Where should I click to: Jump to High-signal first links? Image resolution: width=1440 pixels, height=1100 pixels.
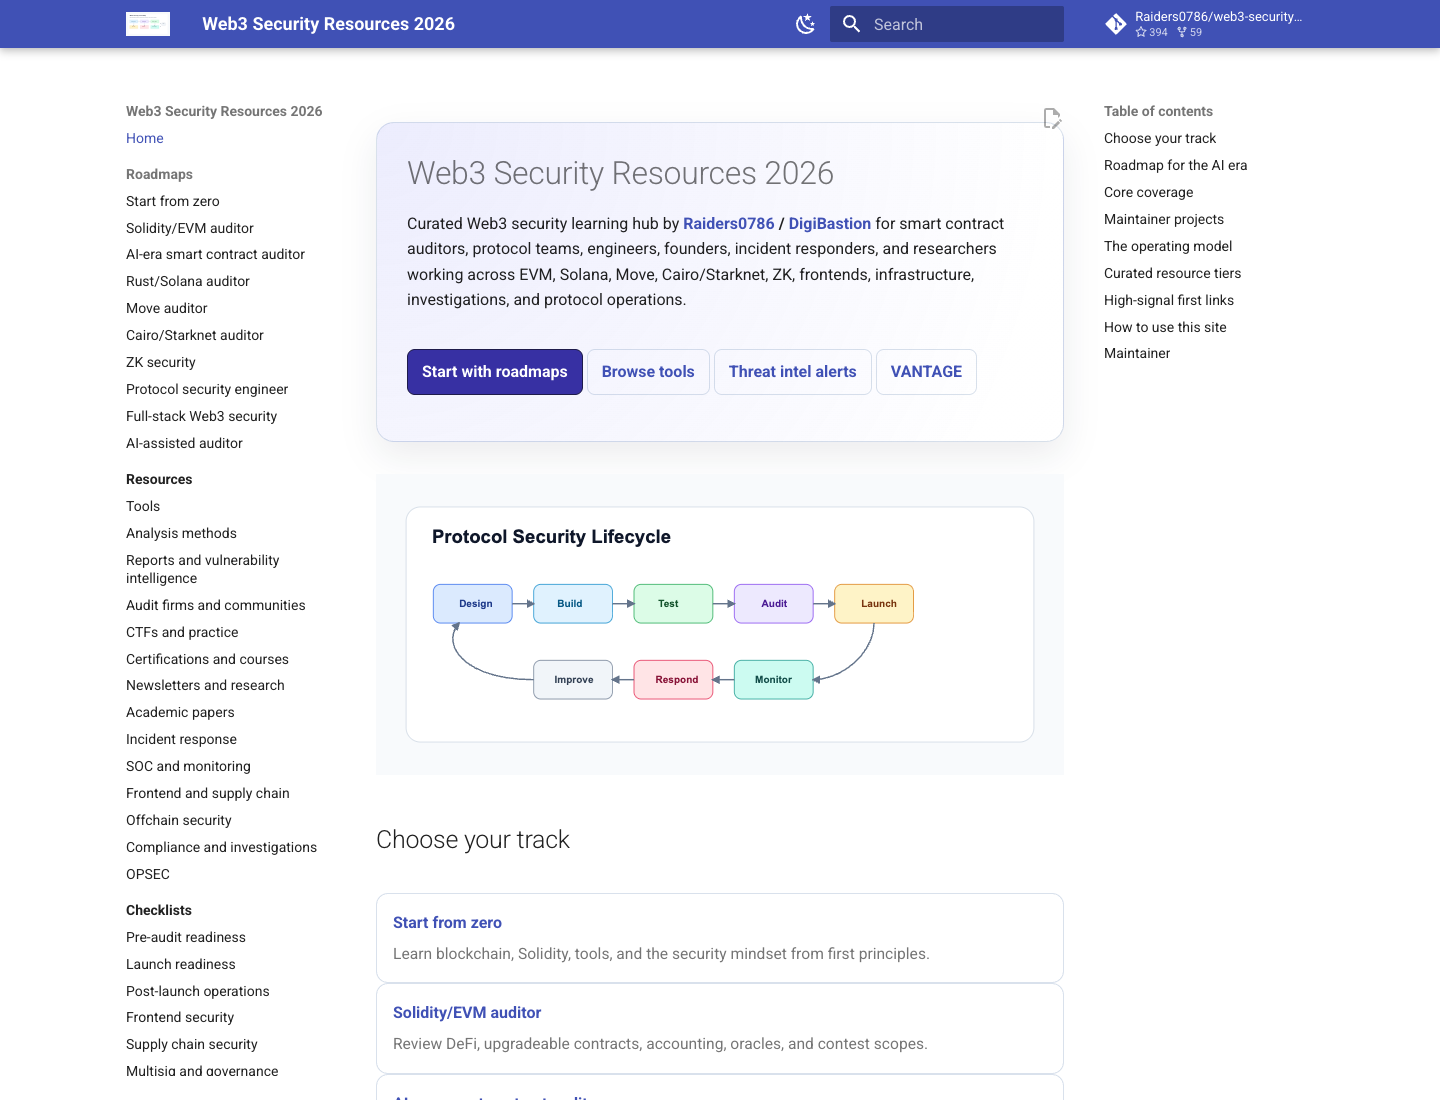(1169, 300)
